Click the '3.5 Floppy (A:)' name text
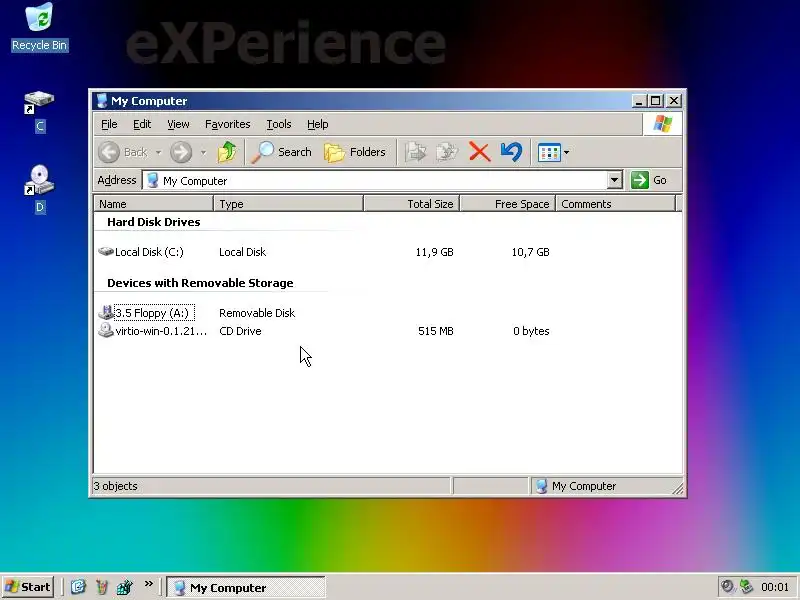The width and height of the screenshot is (800, 600). pyautogui.click(x=152, y=313)
